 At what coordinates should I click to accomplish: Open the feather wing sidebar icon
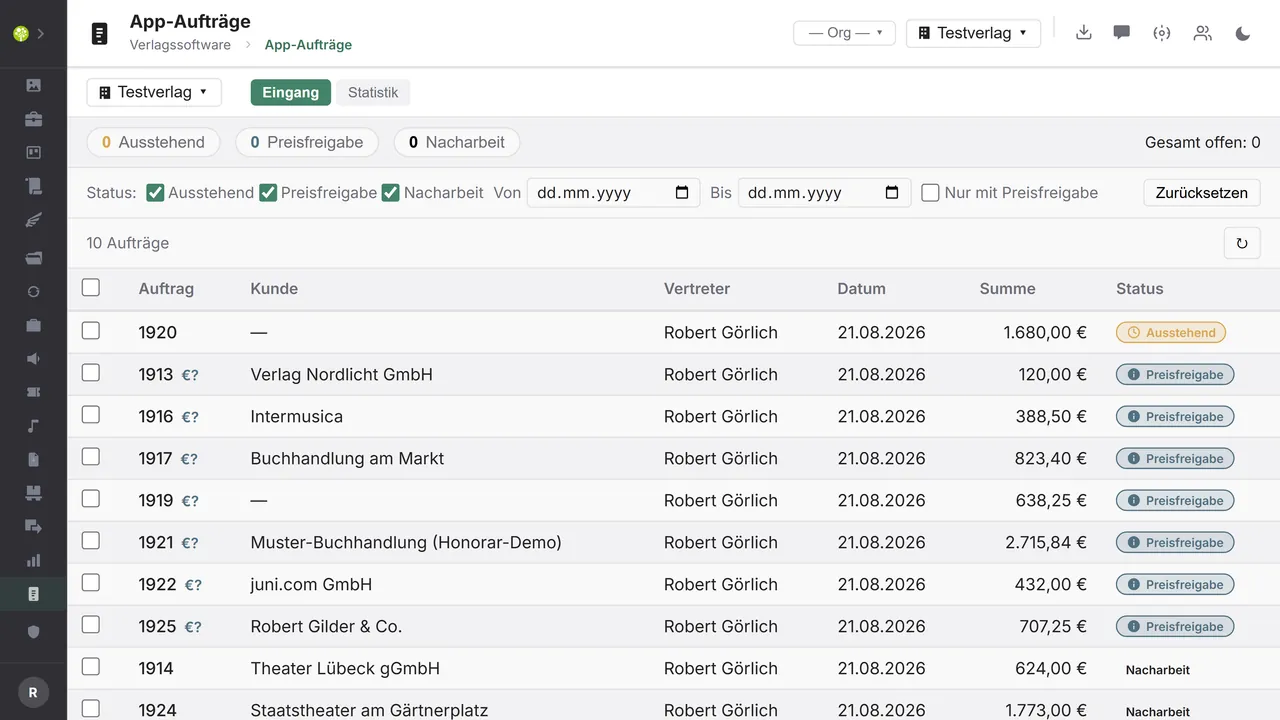[x=33, y=220]
